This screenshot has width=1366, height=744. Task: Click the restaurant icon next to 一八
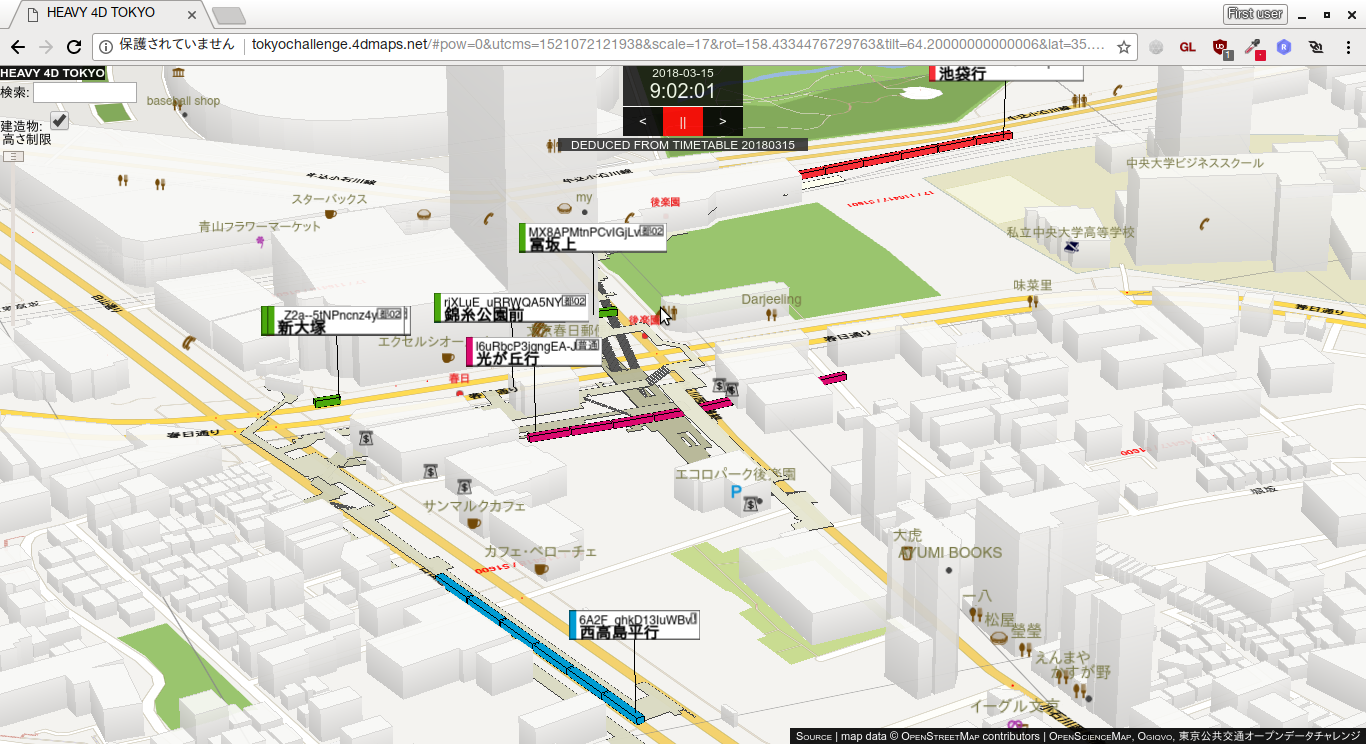[975, 614]
